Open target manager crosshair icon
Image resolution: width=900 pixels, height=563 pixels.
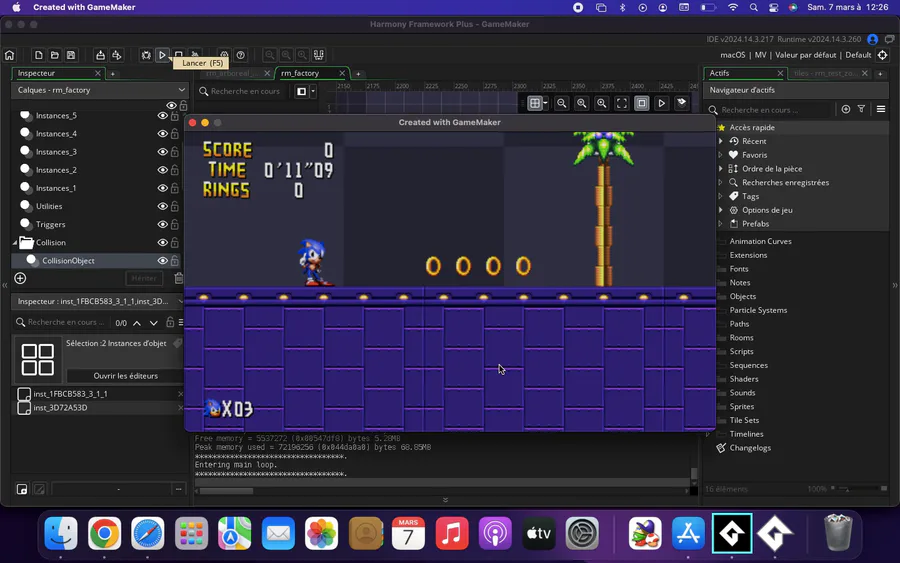(x=883, y=55)
